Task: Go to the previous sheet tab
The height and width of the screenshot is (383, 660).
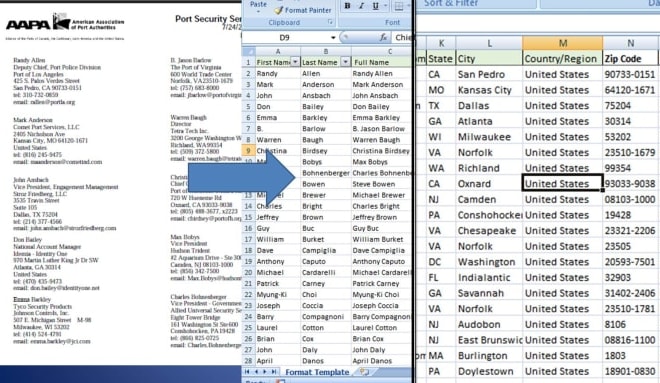Action: 256,372
